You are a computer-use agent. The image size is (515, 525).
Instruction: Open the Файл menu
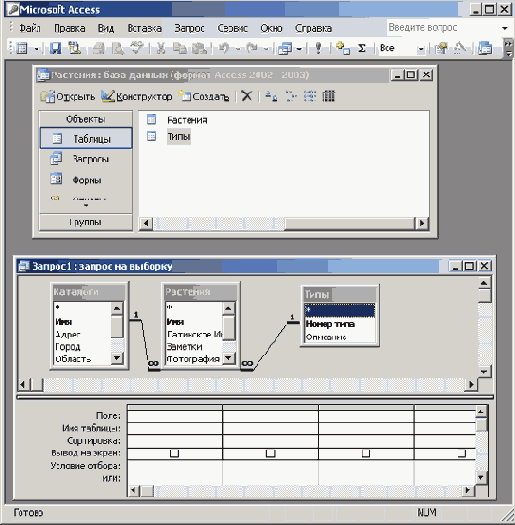30,28
